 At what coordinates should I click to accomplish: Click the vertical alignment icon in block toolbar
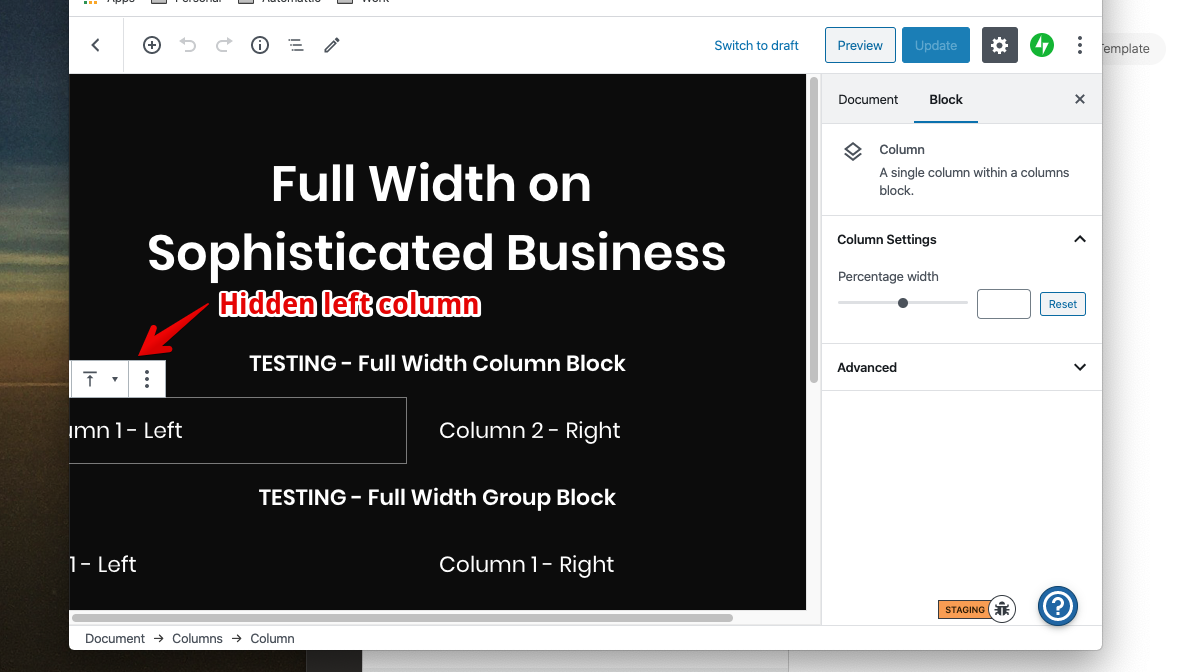pyautogui.click(x=89, y=379)
